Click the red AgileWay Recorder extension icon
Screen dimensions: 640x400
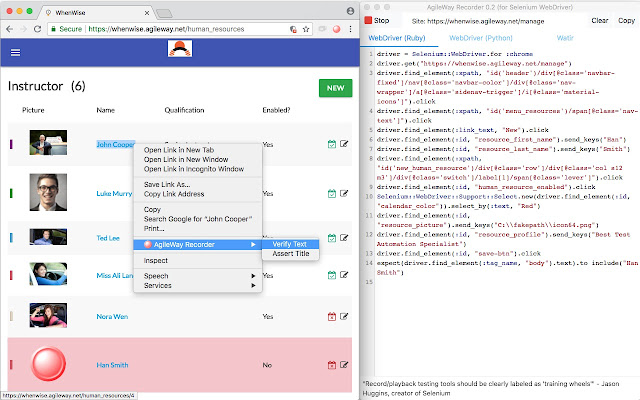(x=336, y=29)
